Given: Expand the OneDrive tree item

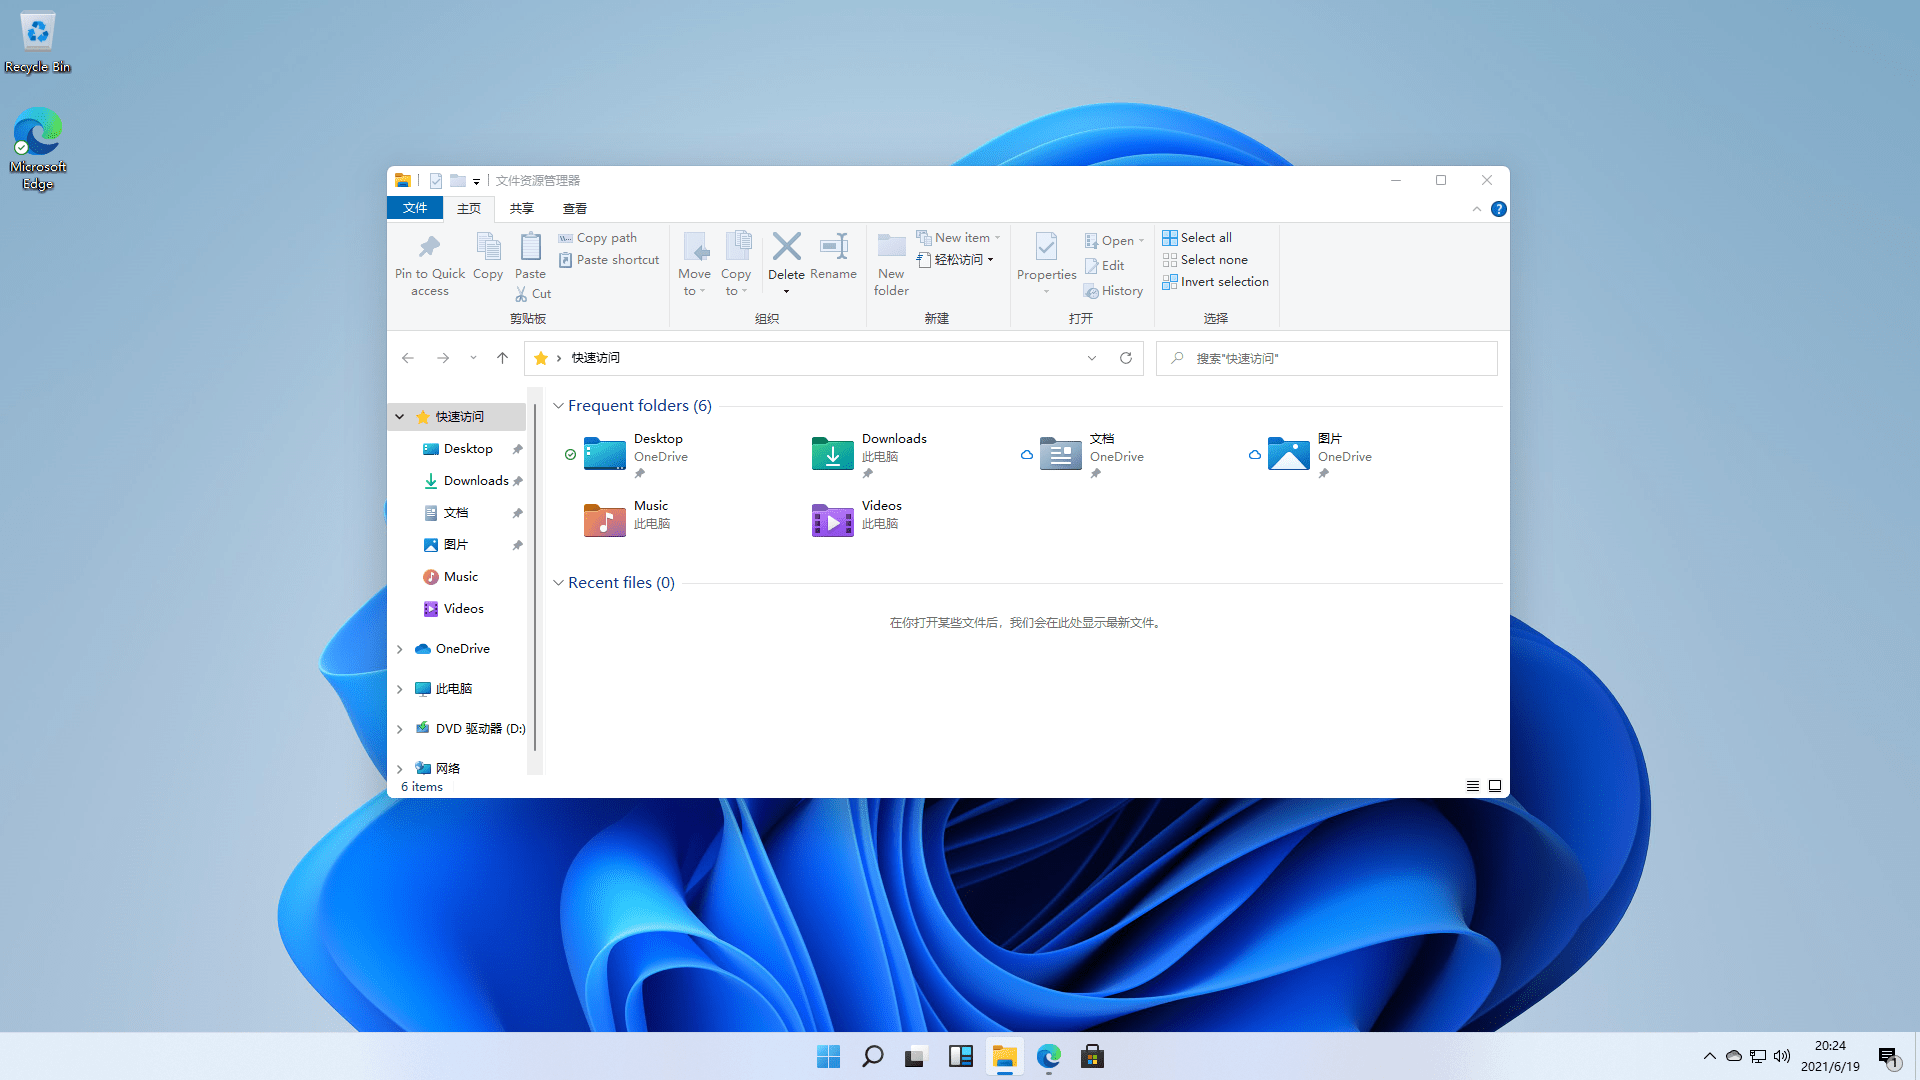Looking at the screenshot, I should [x=400, y=647].
